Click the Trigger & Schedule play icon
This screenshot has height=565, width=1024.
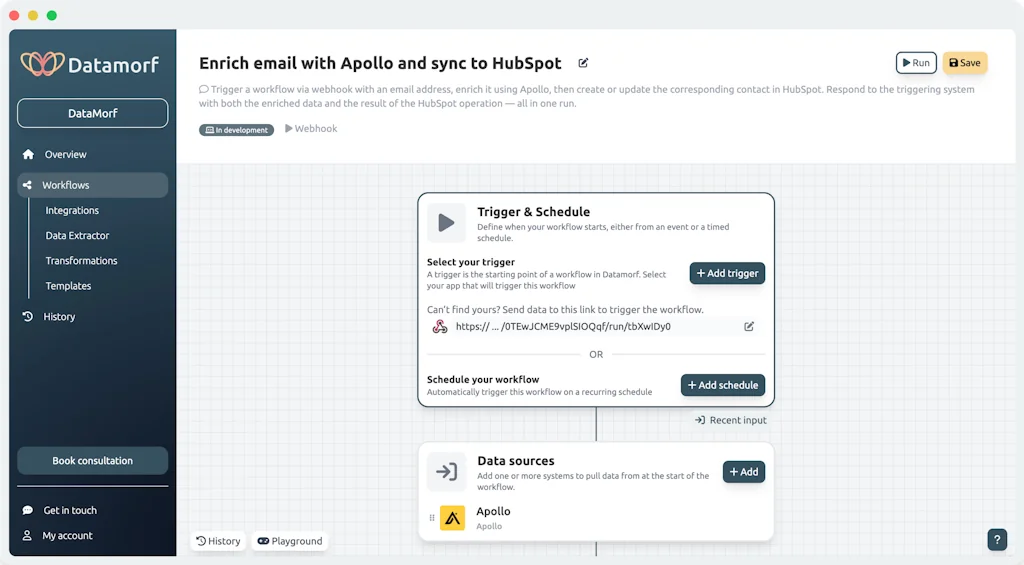[446, 223]
